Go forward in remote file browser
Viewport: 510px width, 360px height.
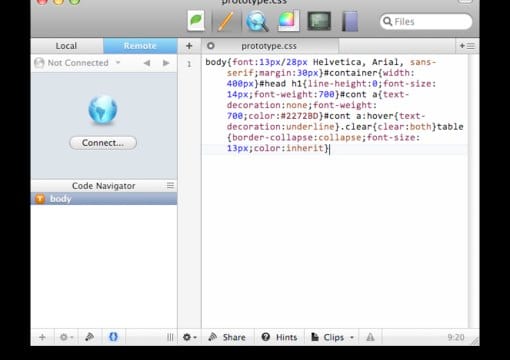(x=166, y=63)
